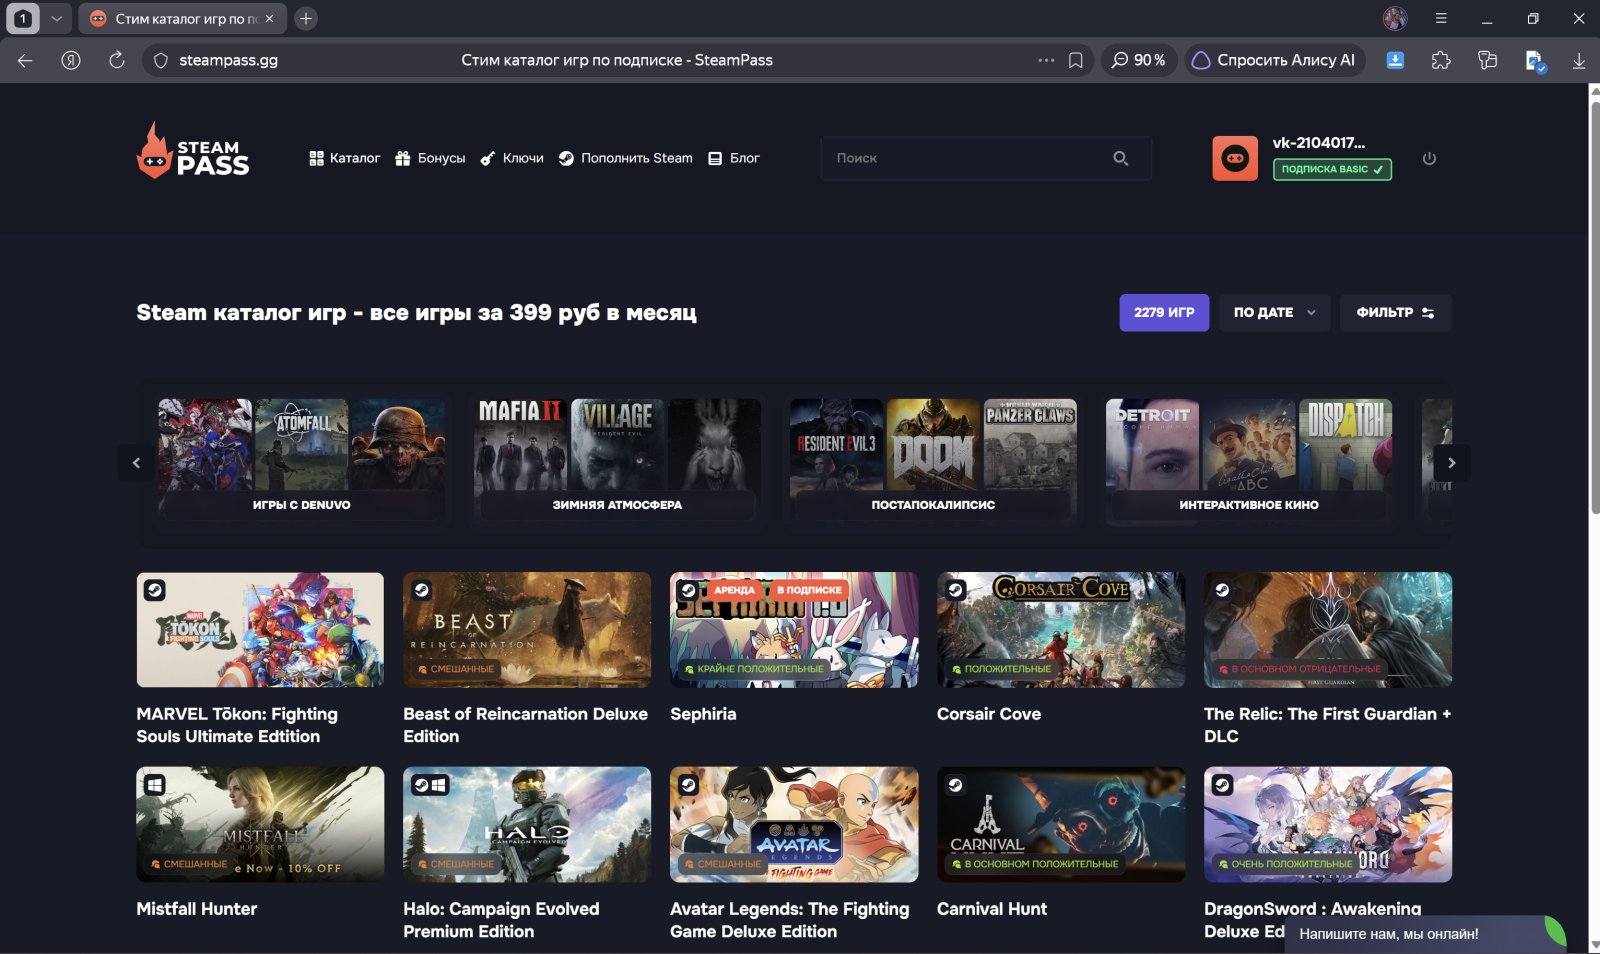Click the SteamPass logo

[193, 151]
